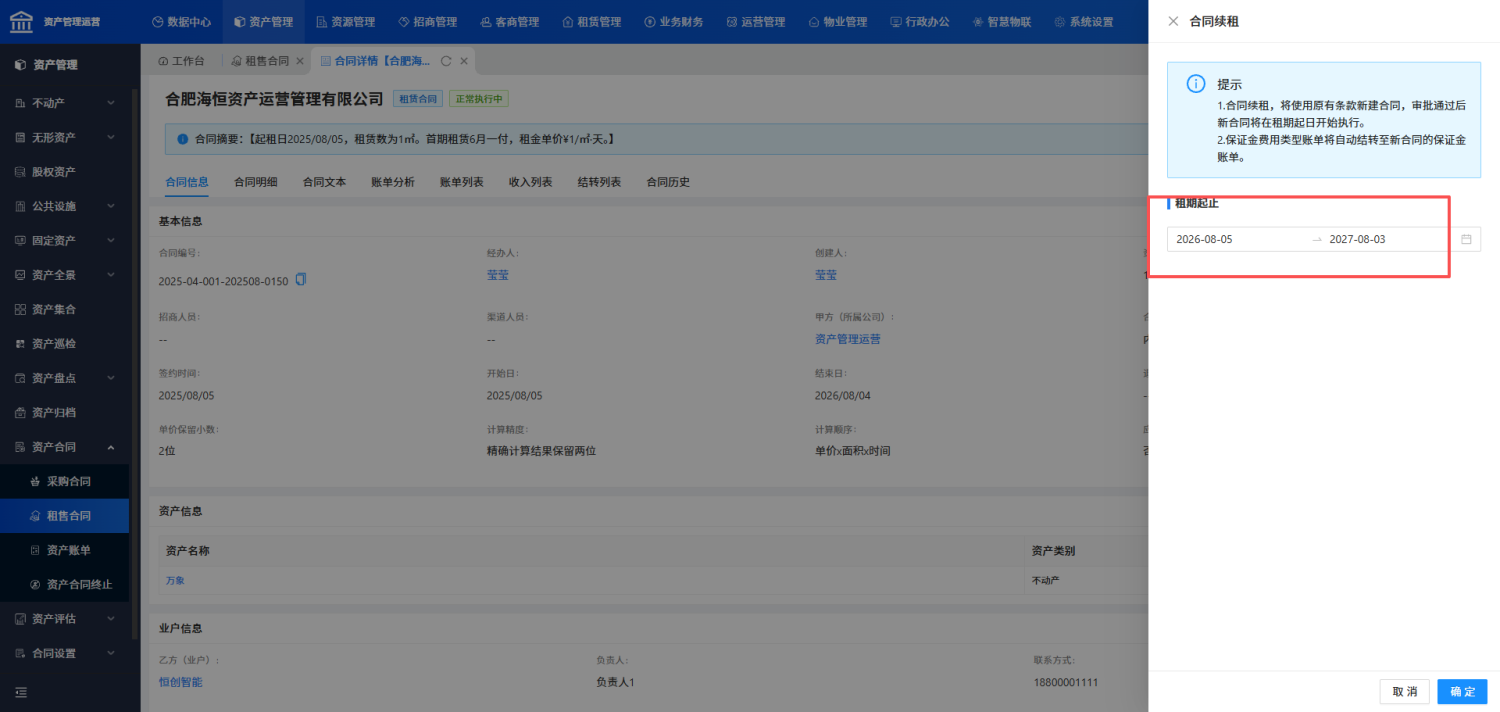This screenshot has height=712, width=1500.
Task: Switch to the 合同文本 tab
Action: pos(324,182)
